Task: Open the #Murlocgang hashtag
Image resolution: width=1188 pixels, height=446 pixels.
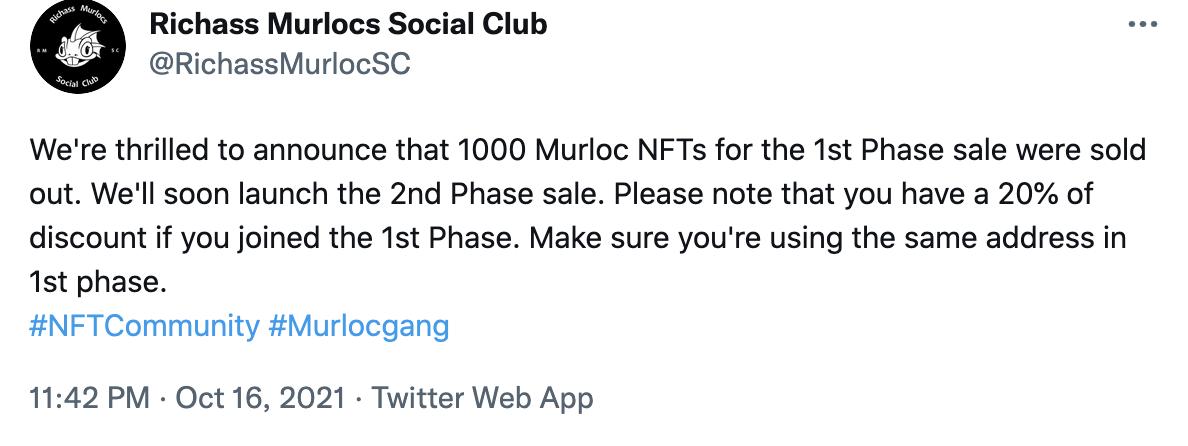Action: [359, 326]
